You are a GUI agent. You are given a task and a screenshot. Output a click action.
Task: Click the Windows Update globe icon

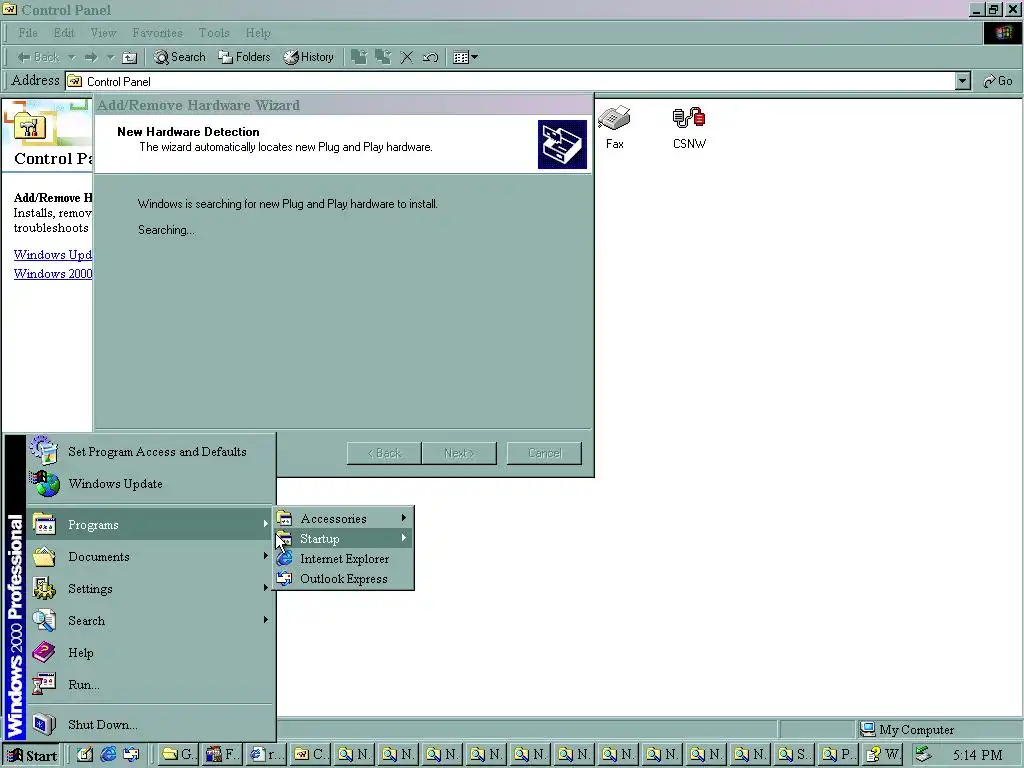point(44,483)
